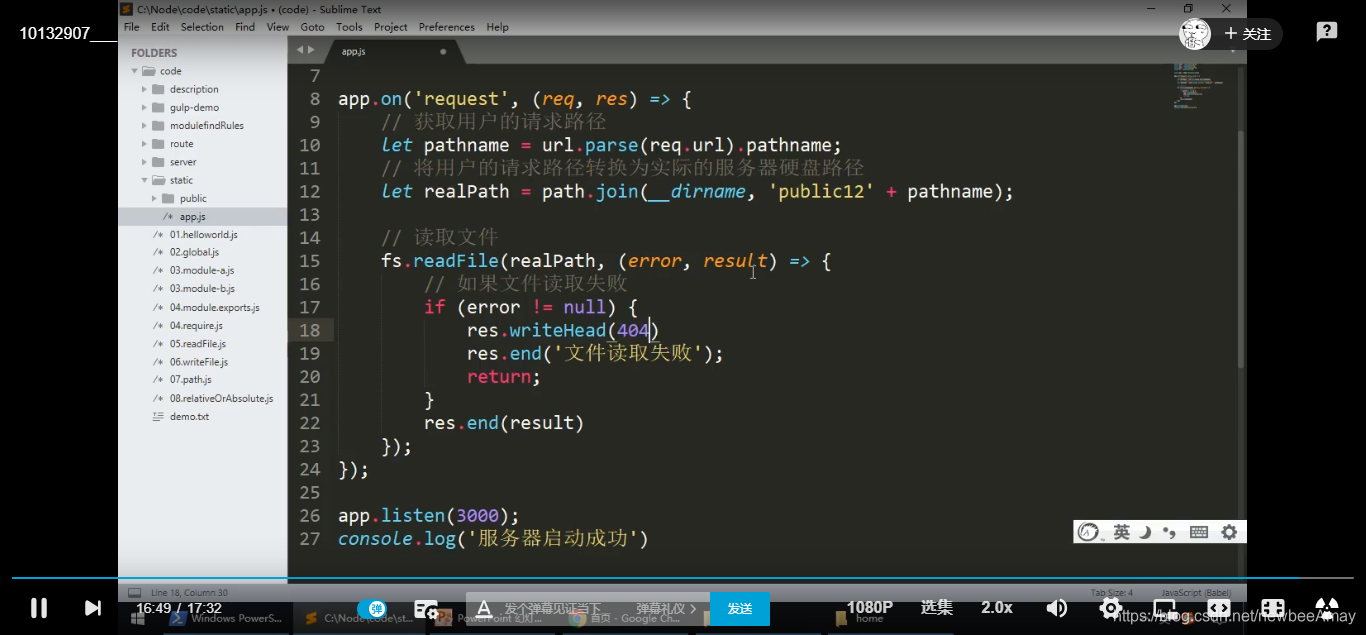Switch to wide screen mode

tap(1219, 608)
